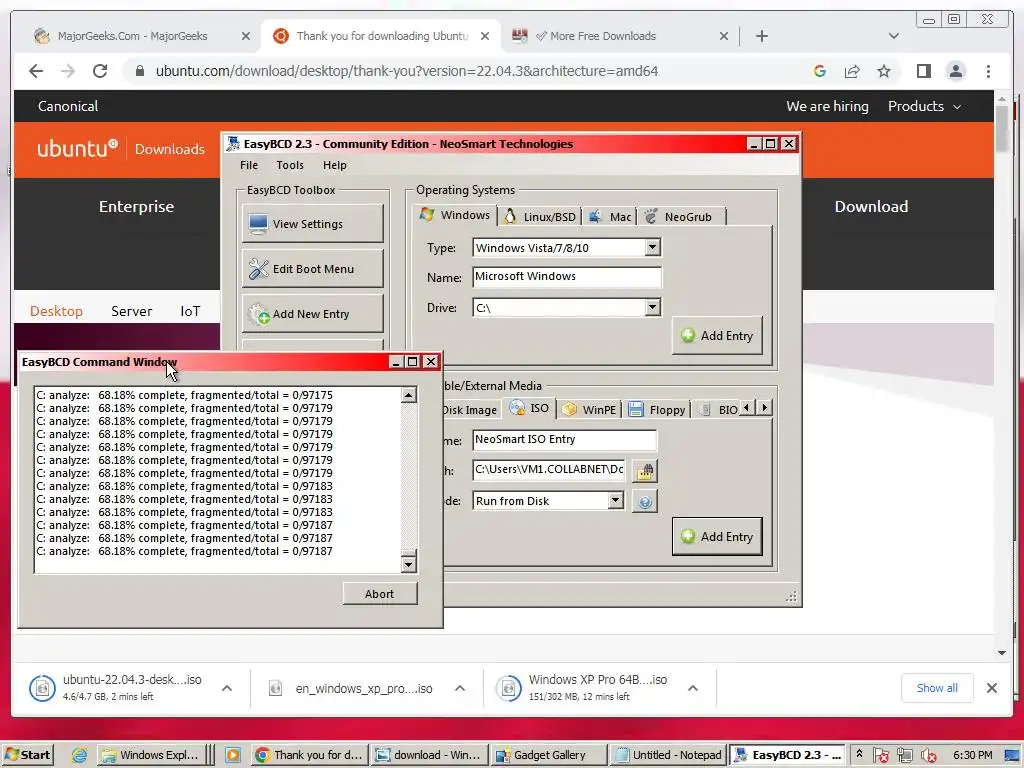Go back in the Chrome browser
This screenshot has height=768, width=1024.
click(36, 71)
